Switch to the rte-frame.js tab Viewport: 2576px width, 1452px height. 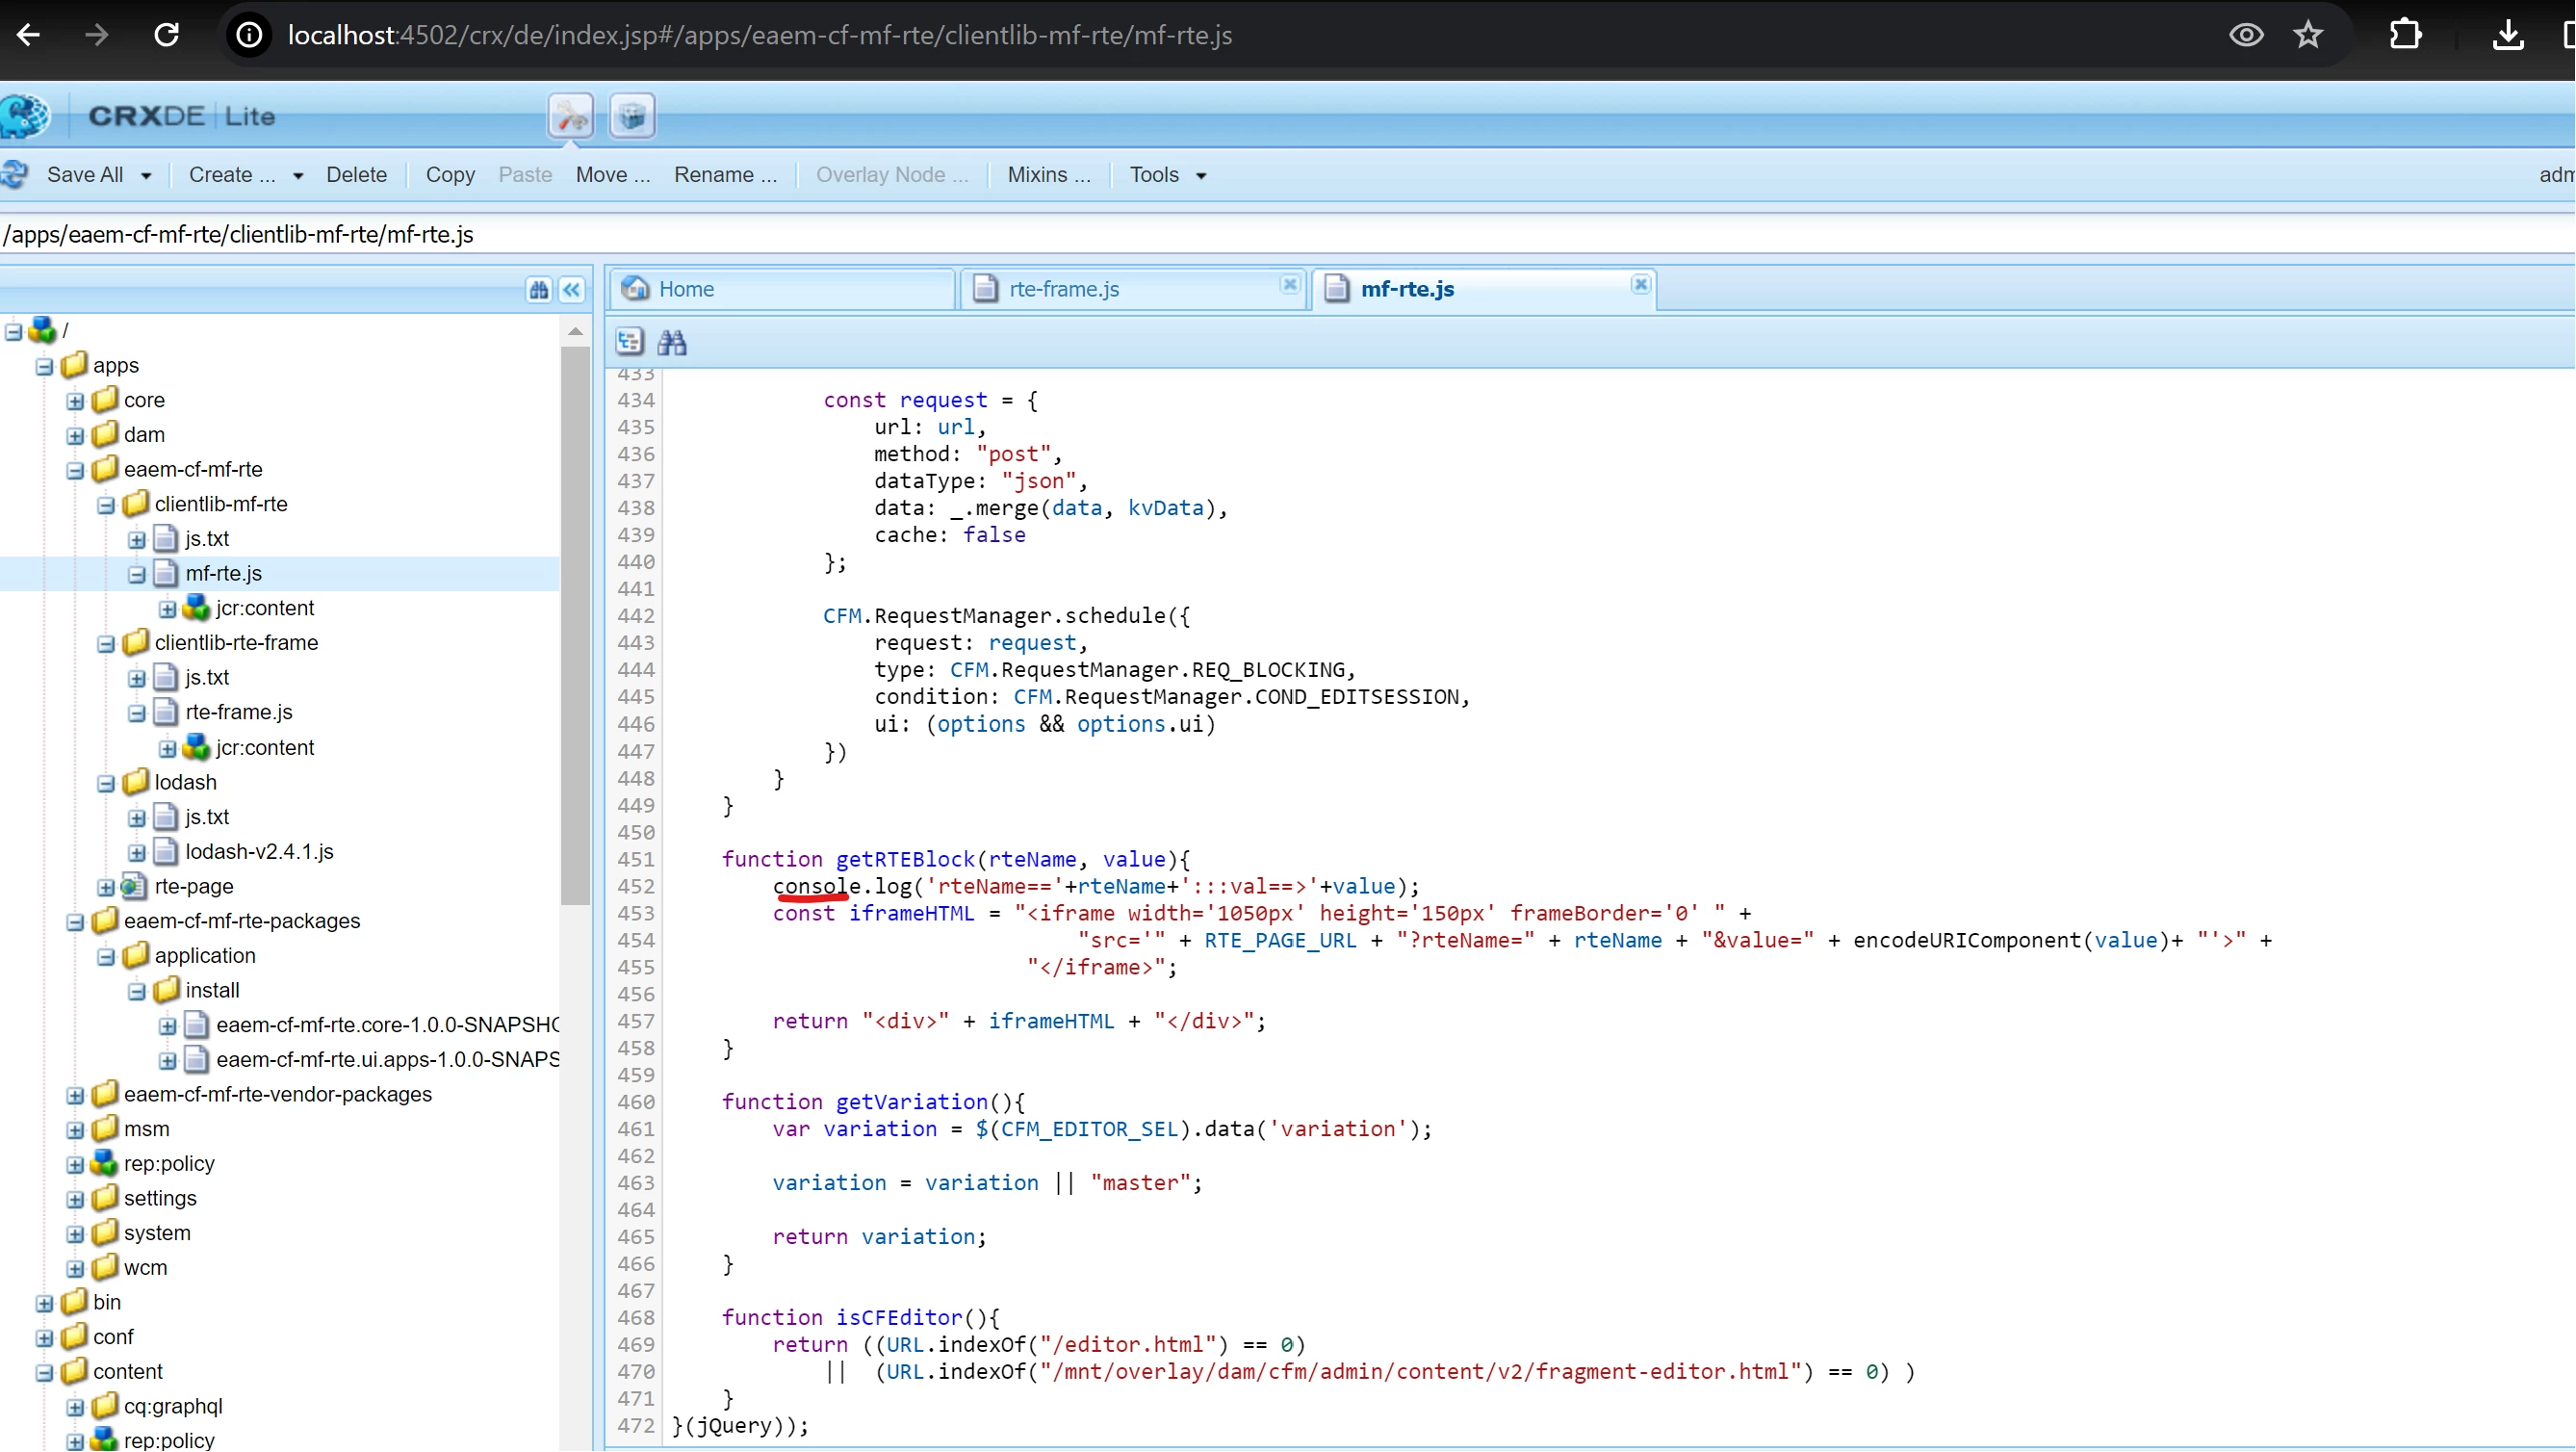coord(1064,289)
